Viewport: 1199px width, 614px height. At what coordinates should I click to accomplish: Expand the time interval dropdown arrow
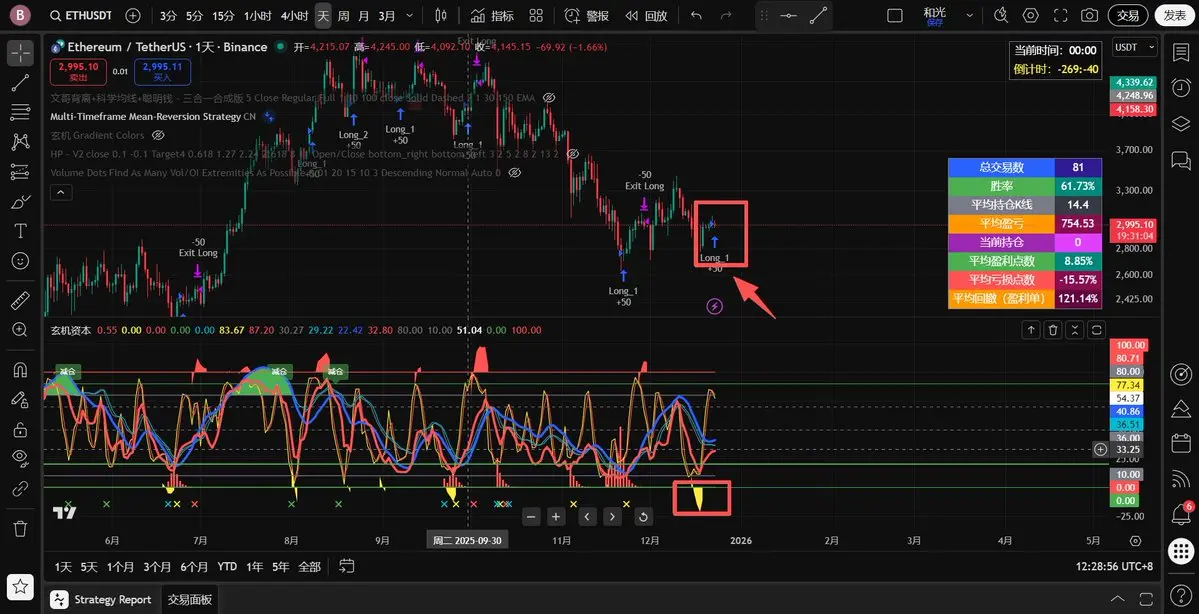click(411, 15)
